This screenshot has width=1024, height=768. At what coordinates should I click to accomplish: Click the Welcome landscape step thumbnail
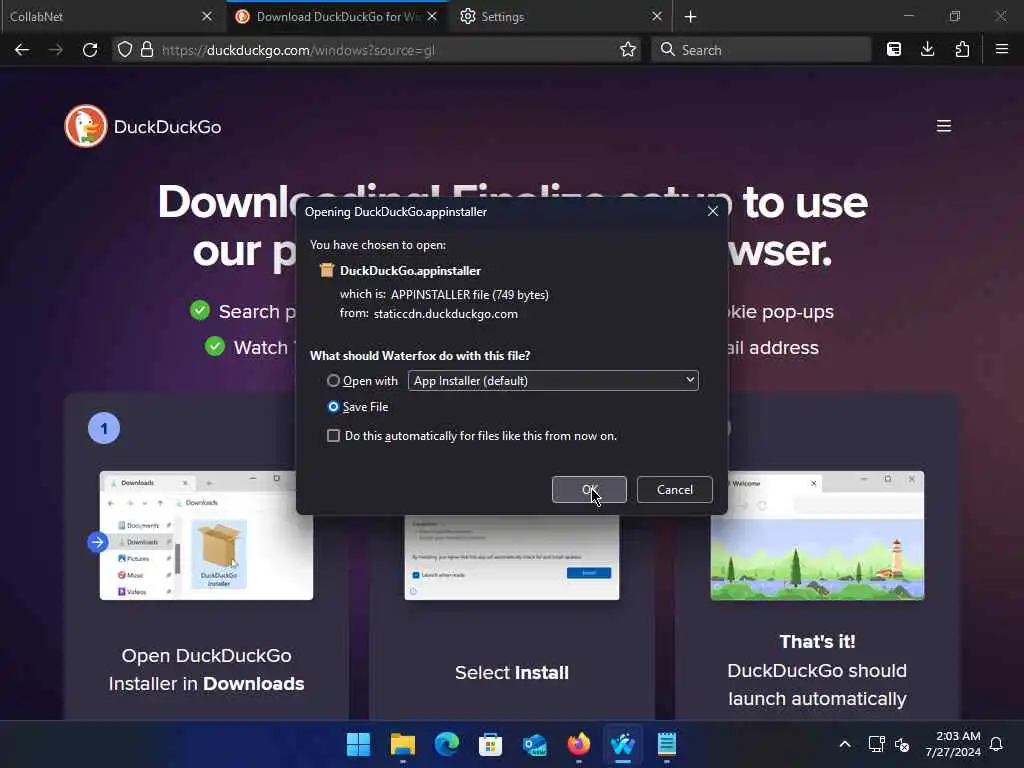[817, 535]
